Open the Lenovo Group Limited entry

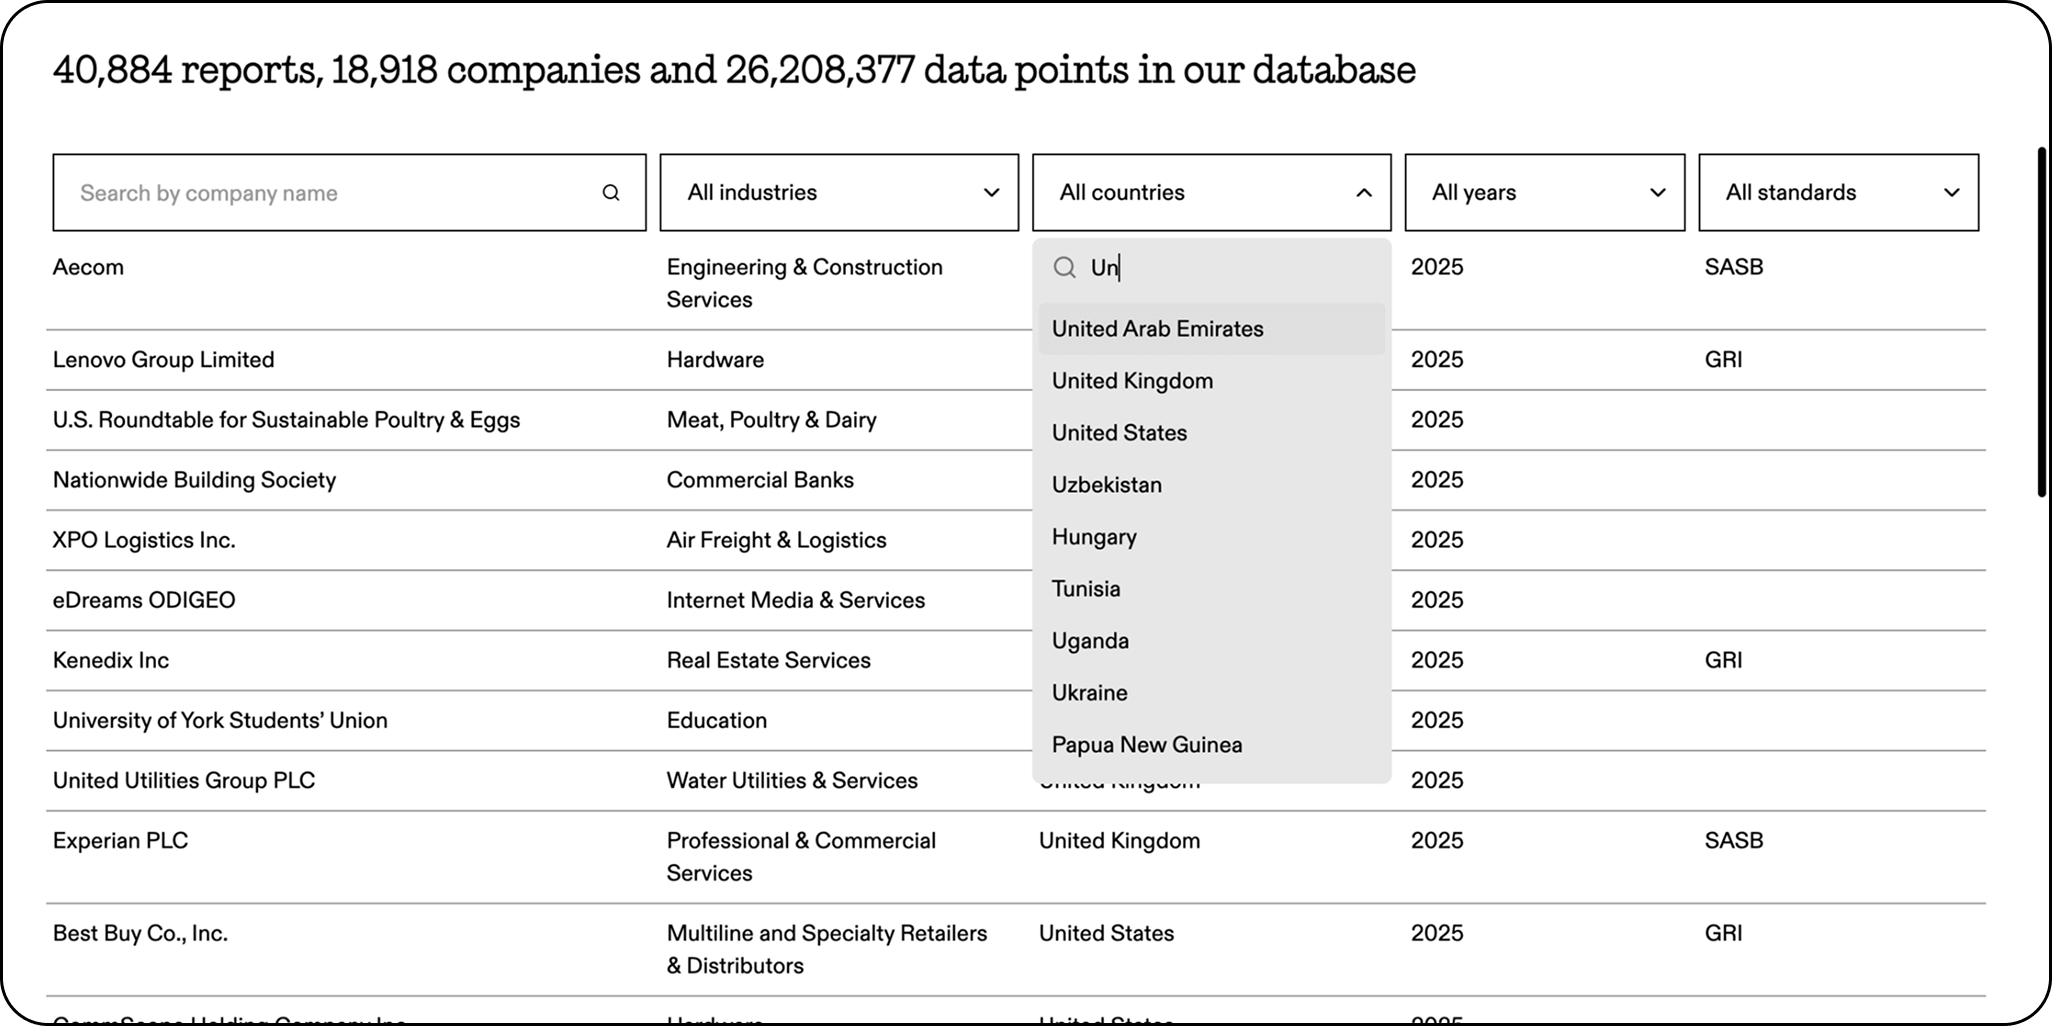coord(163,360)
